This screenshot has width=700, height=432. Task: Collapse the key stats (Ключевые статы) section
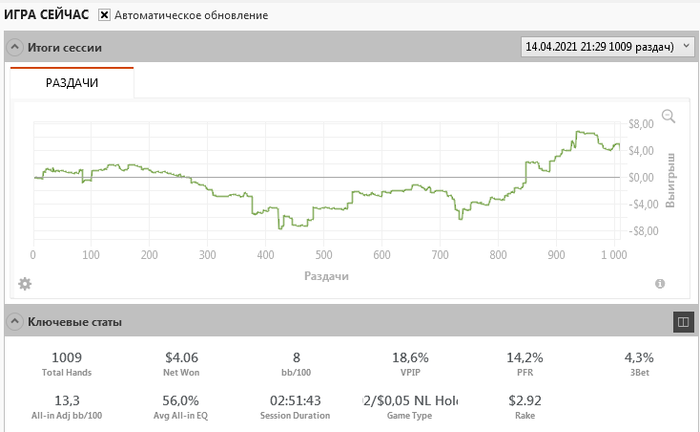click(x=15, y=322)
